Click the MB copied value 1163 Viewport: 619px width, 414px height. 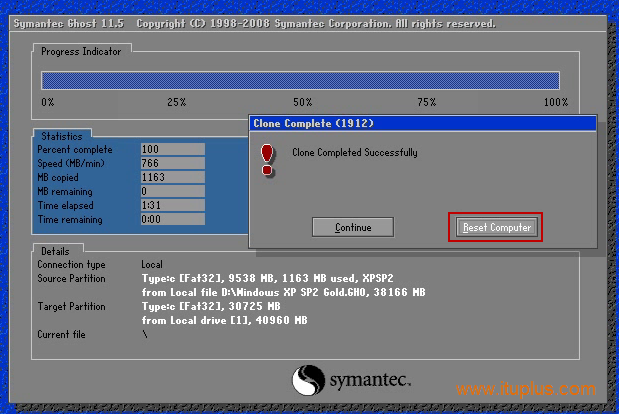tap(173, 177)
